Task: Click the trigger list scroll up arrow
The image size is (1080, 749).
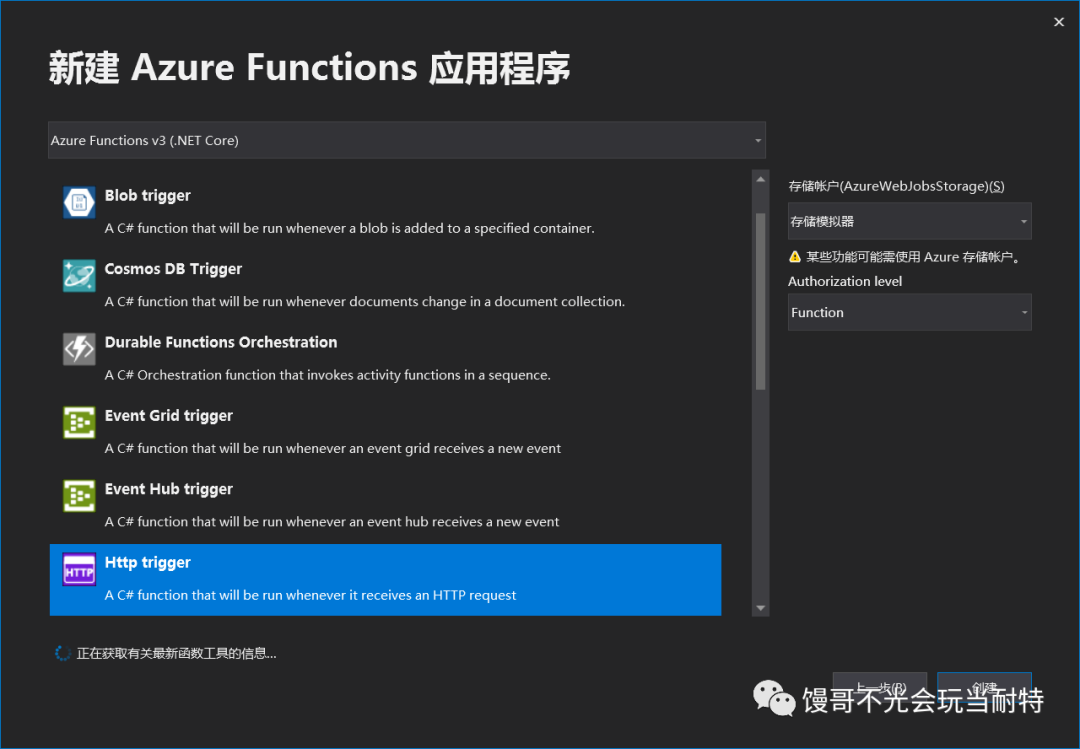Action: click(x=760, y=179)
